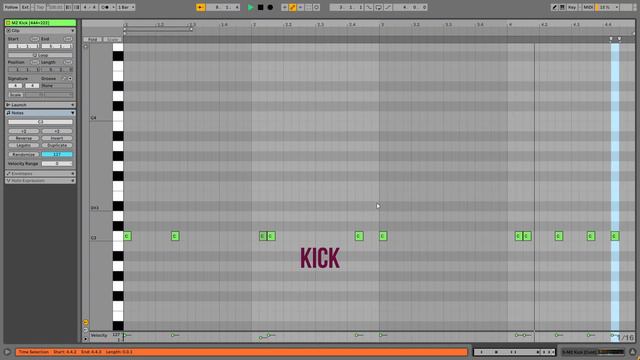This screenshot has width=640, height=360.
Task: Toggle the Clip activator checkbox
Action: pos(9,31)
